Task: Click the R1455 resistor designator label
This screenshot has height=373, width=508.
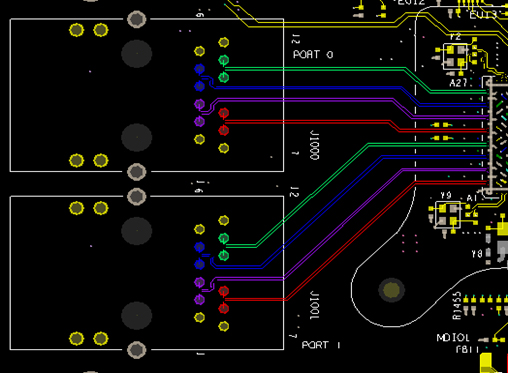Action: [x=457, y=305]
